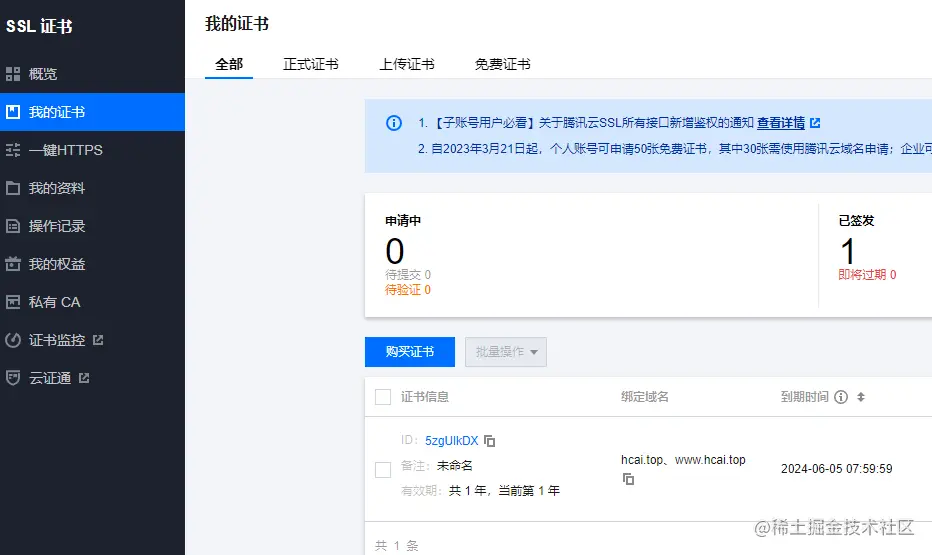
Task: Open certificate ID 5zgUIkDX link
Action: tap(452, 441)
